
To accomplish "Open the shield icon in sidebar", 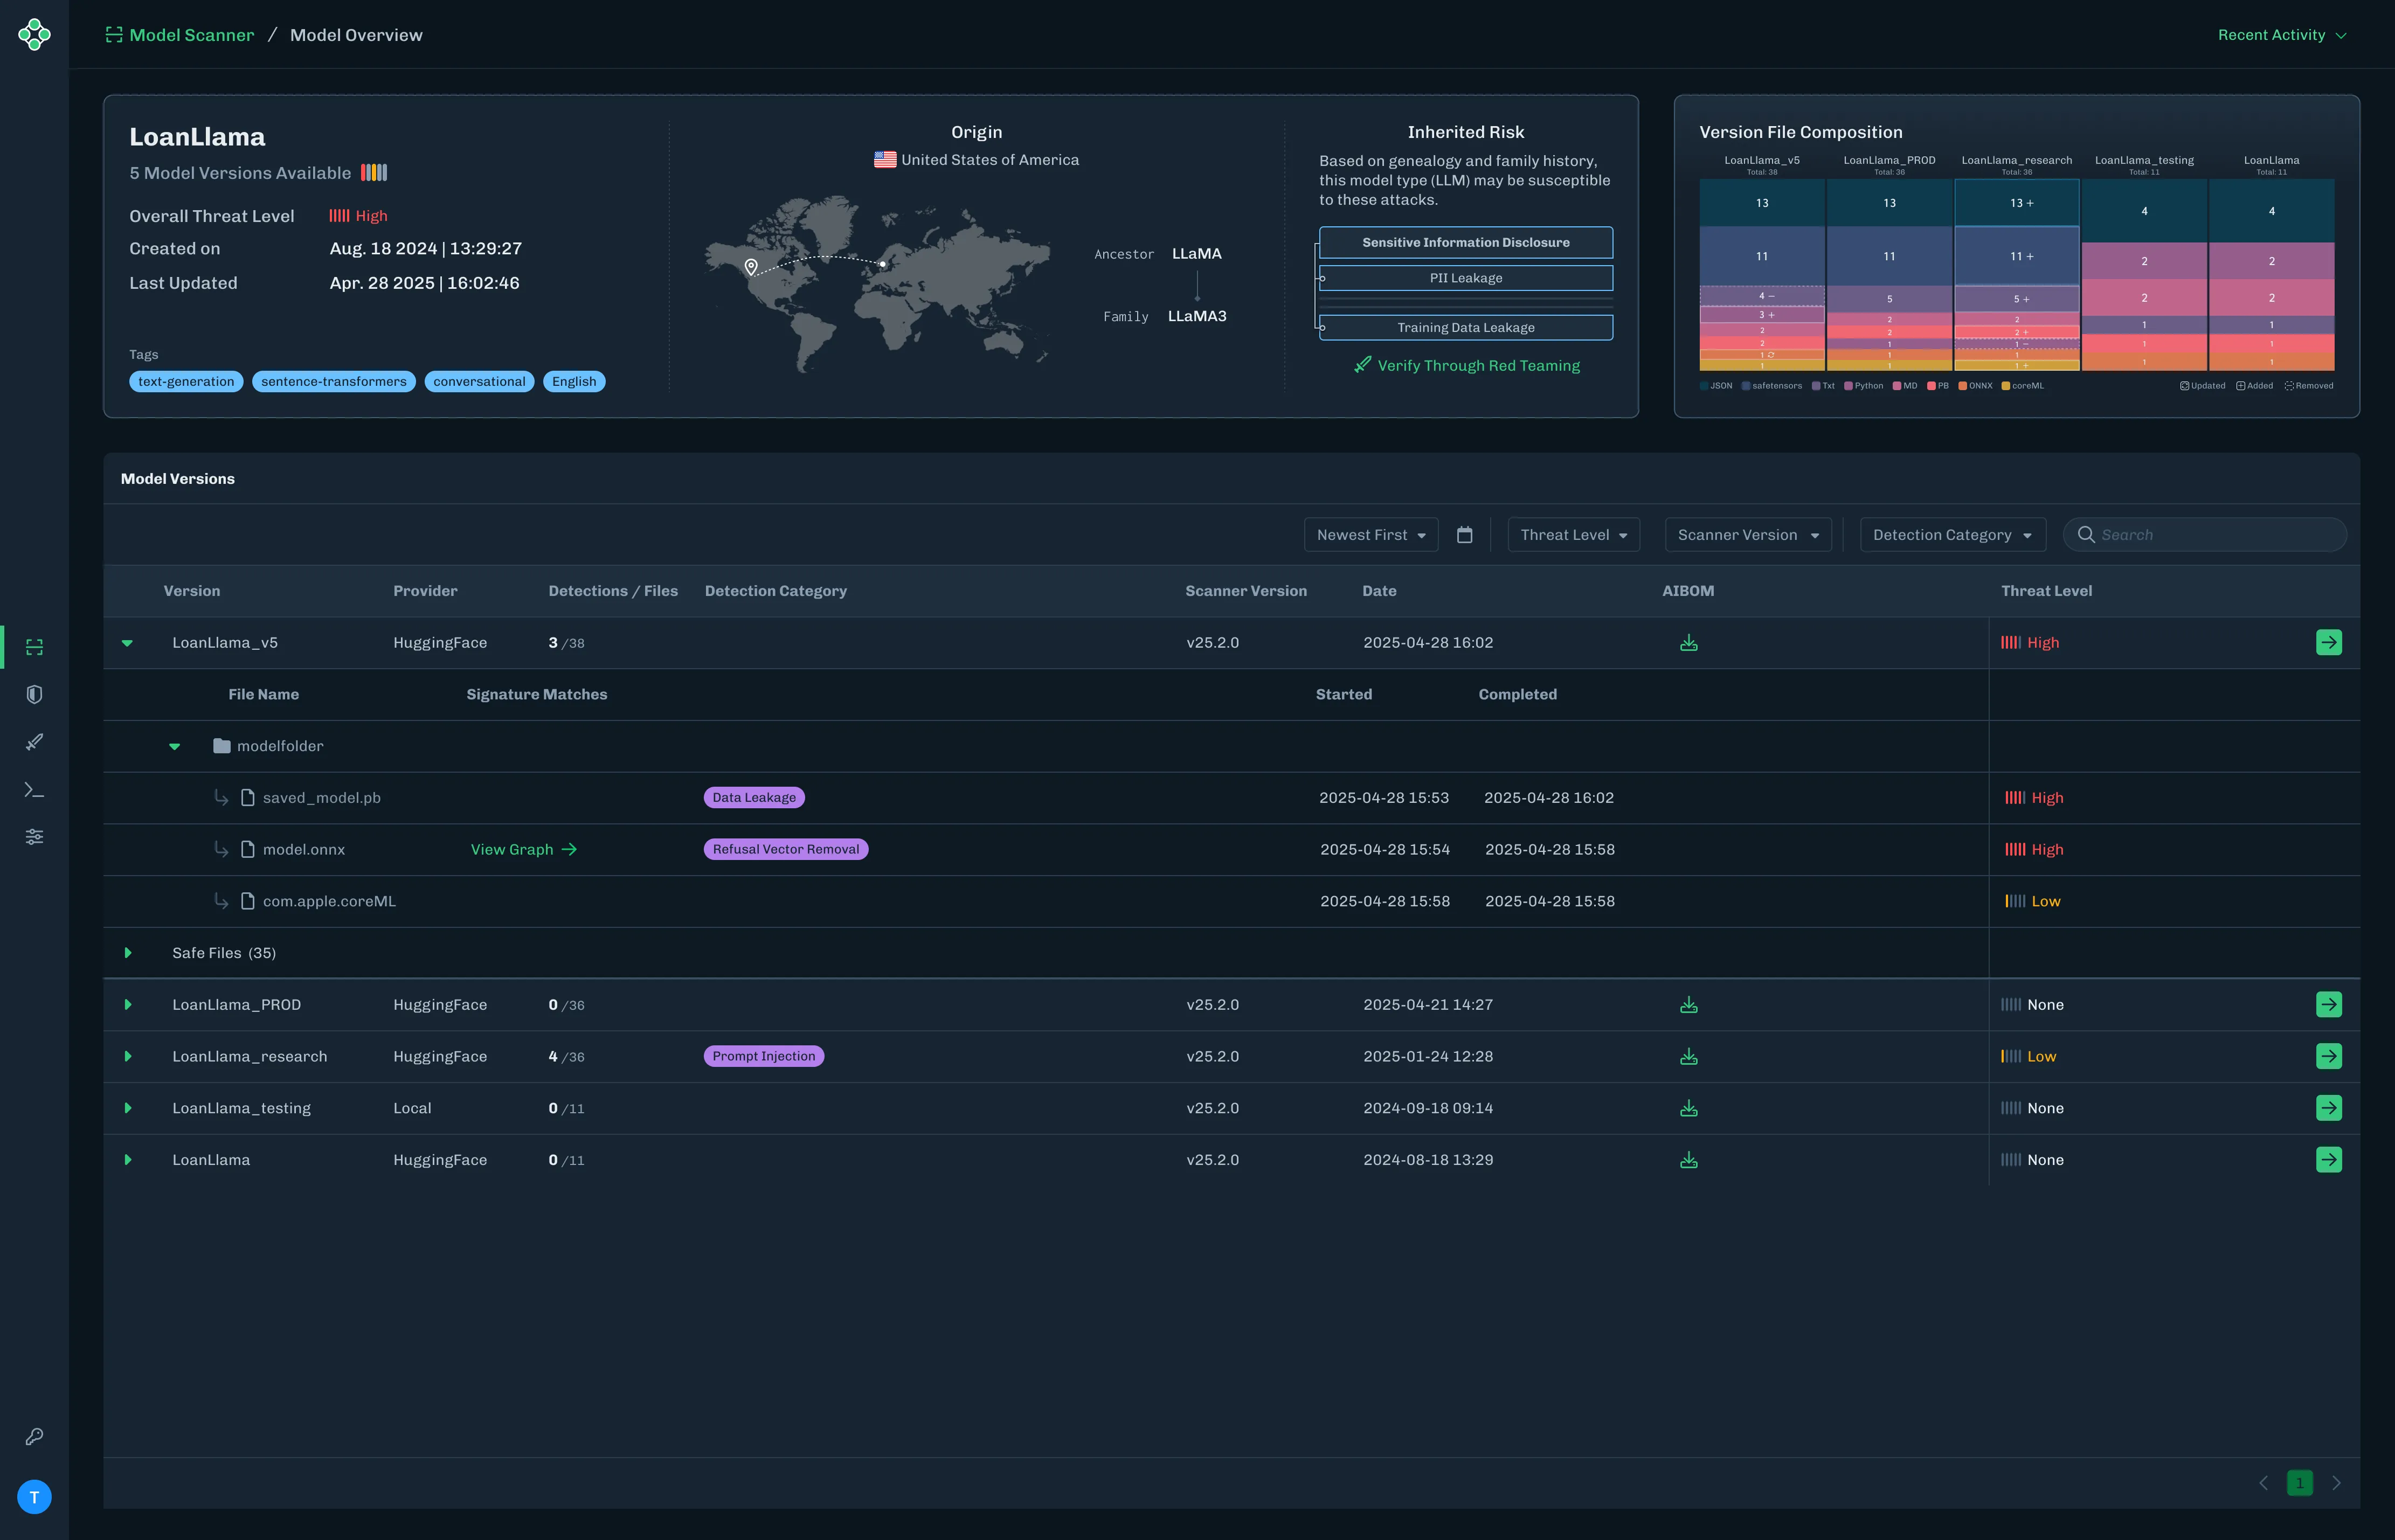I will (34, 694).
